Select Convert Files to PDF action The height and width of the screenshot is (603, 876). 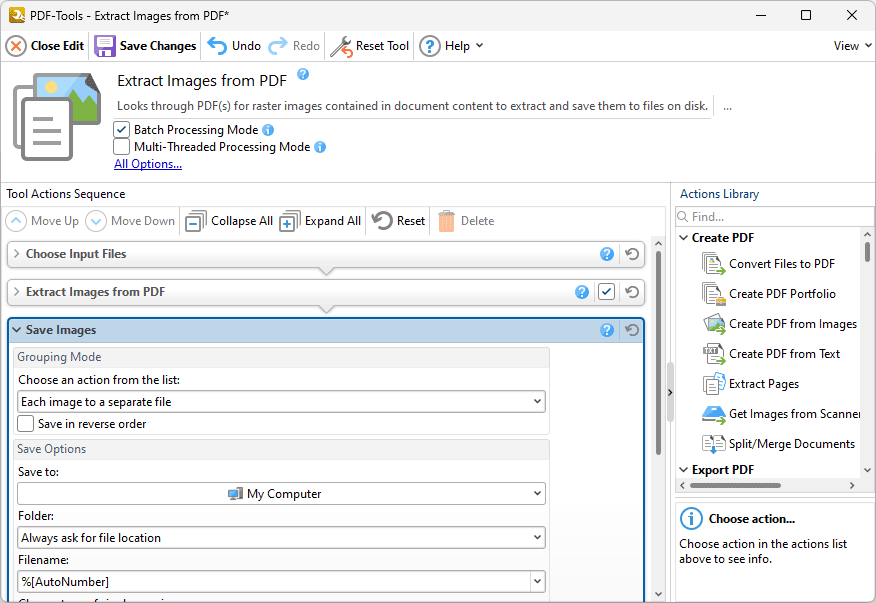pyautogui.click(x=769, y=264)
